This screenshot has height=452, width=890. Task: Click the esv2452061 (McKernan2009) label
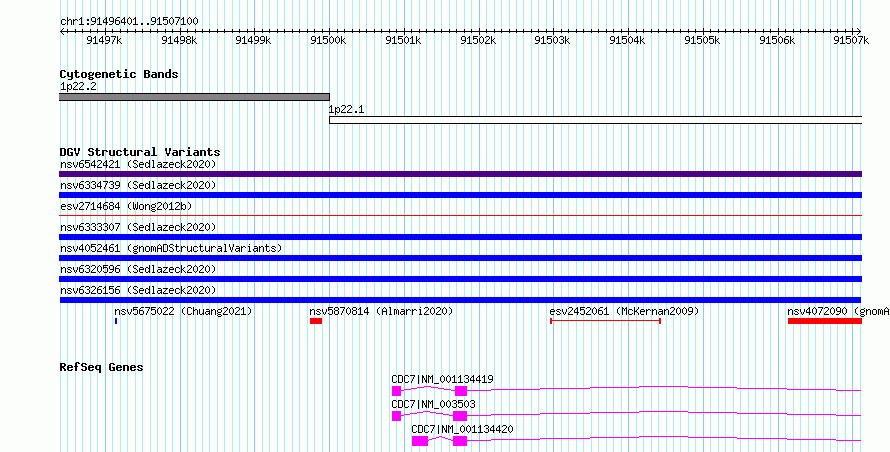coord(624,311)
